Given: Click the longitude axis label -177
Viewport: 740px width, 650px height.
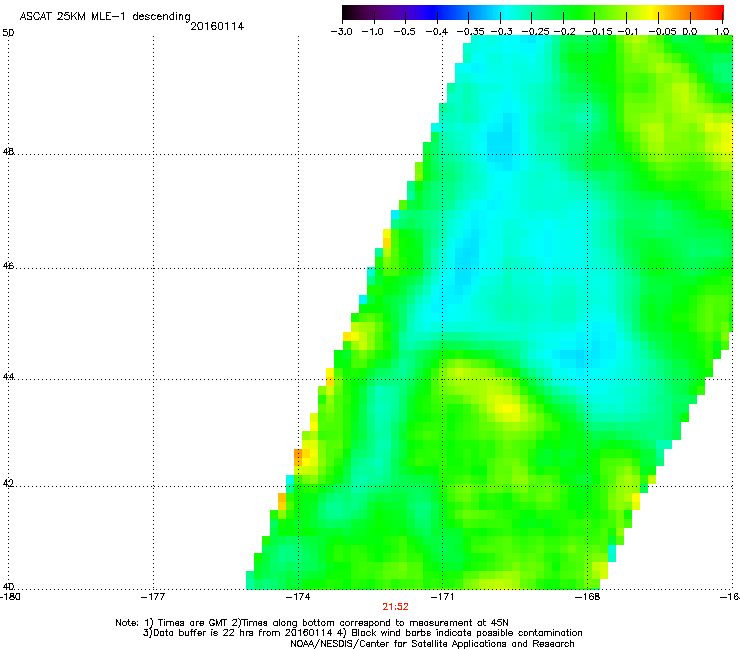Looking at the screenshot, I should tap(153, 597).
